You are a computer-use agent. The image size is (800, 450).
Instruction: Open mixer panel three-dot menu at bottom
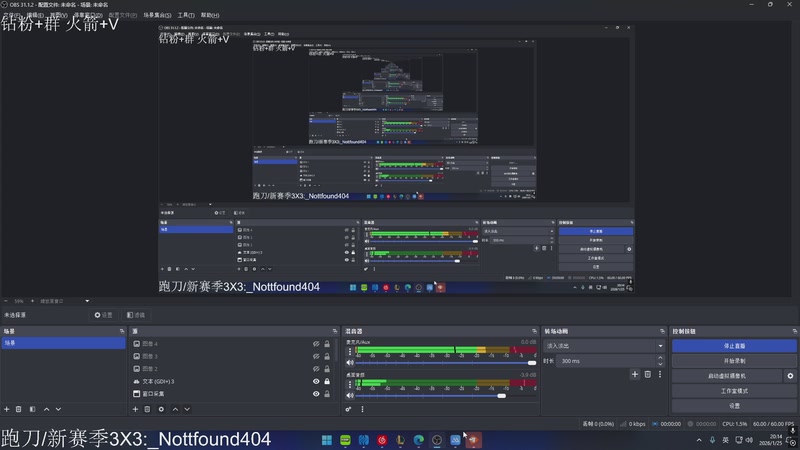(362, 409)
